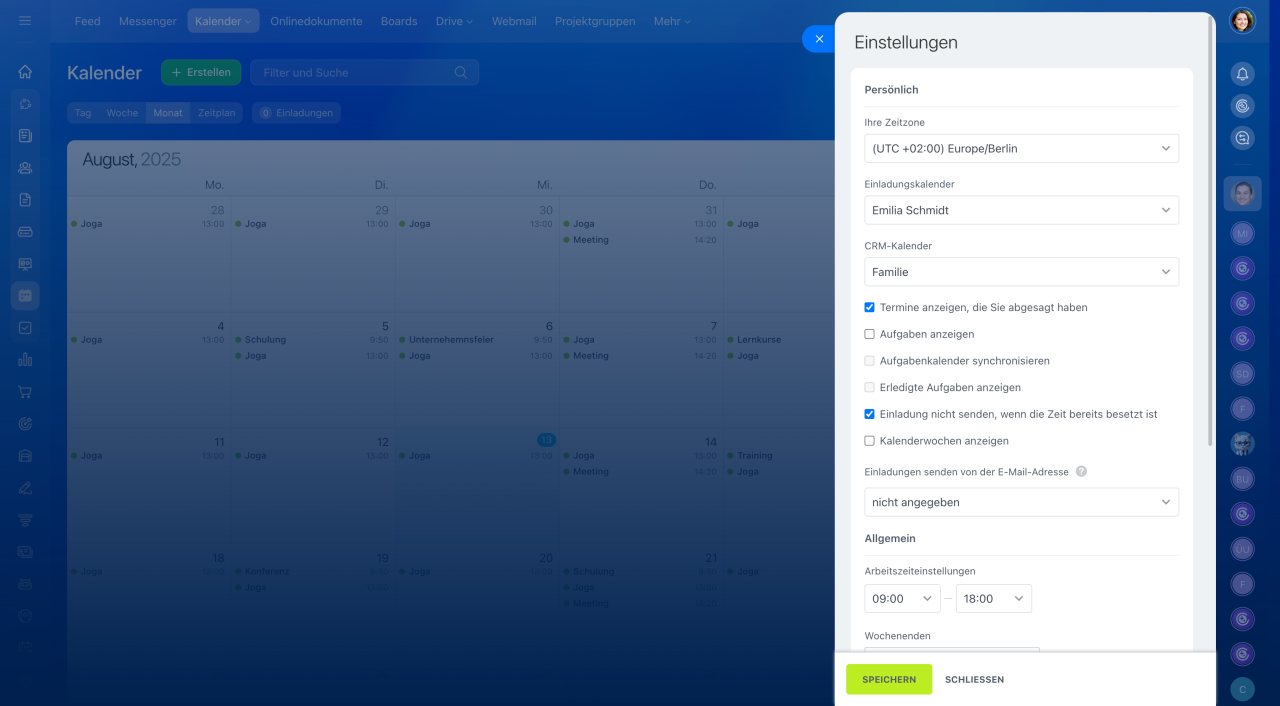Open the Schulung event on the 5th
1280x706 pixels.
click(x=265, y=340)
